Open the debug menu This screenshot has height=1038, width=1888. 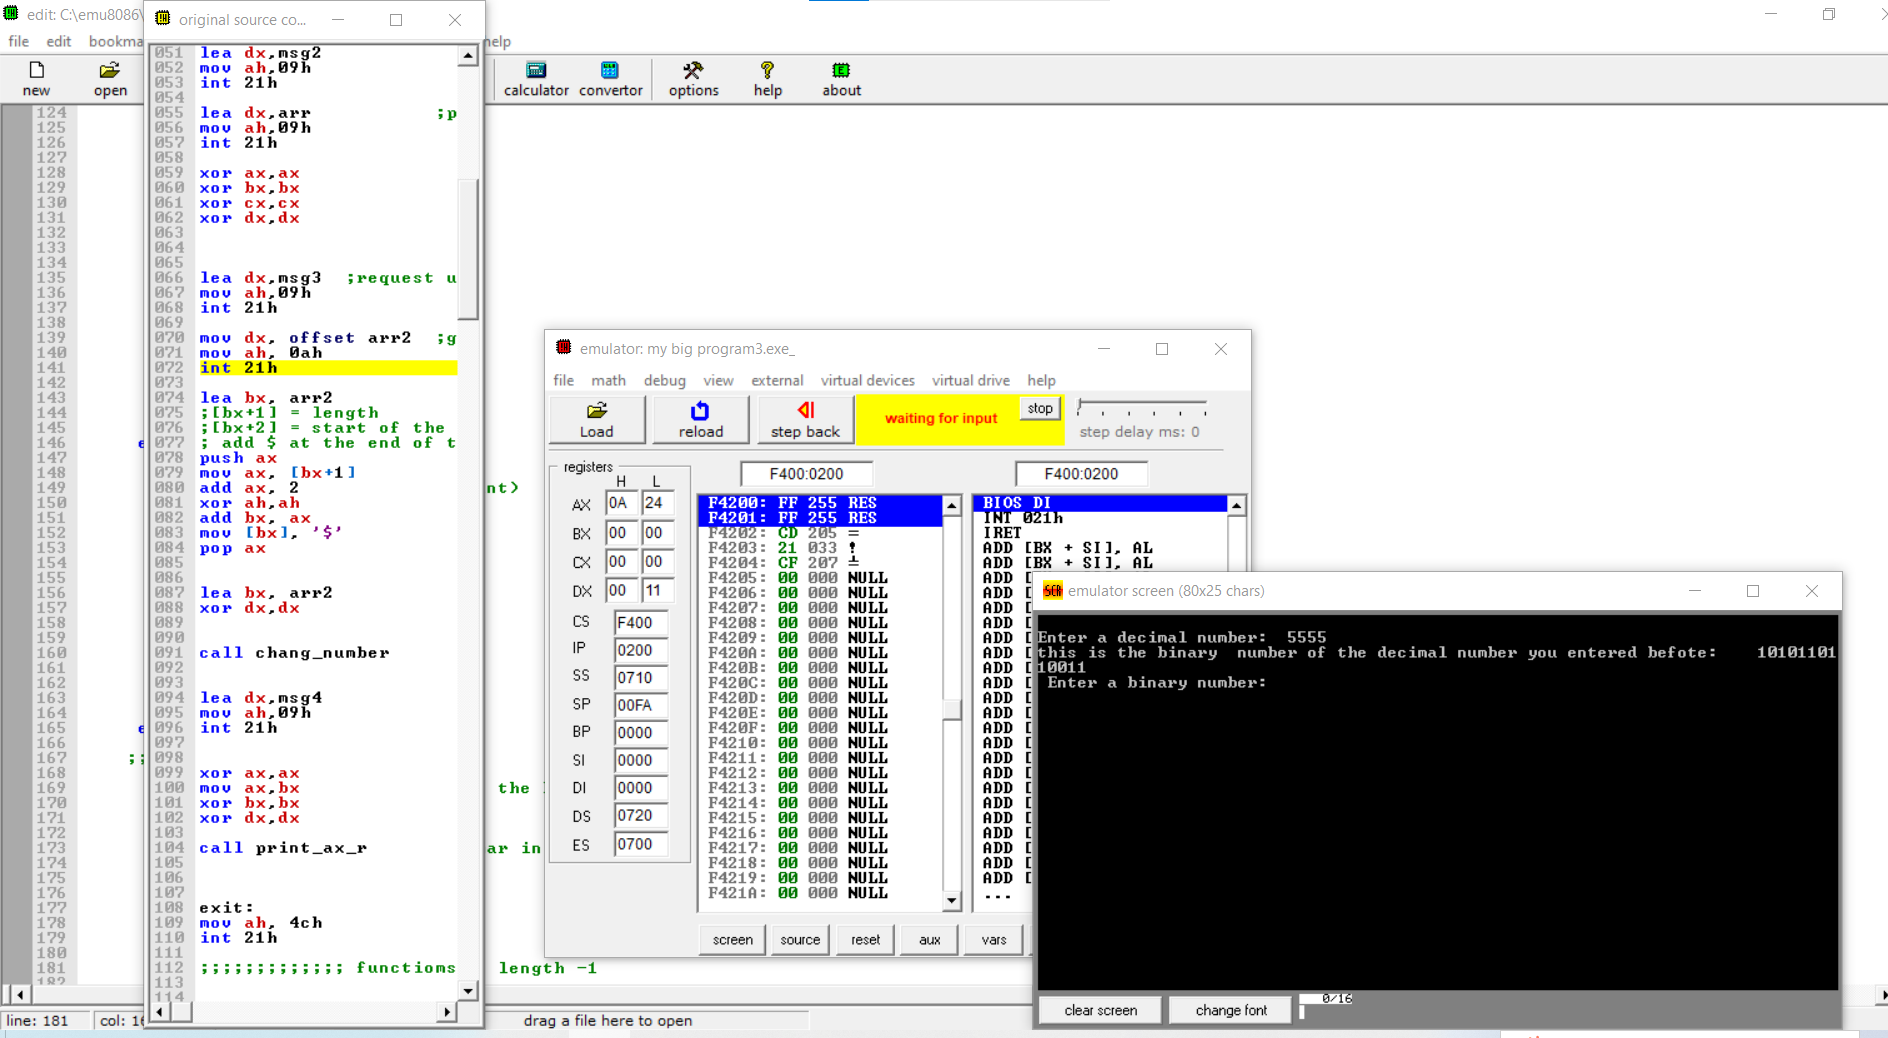point(664,380)
